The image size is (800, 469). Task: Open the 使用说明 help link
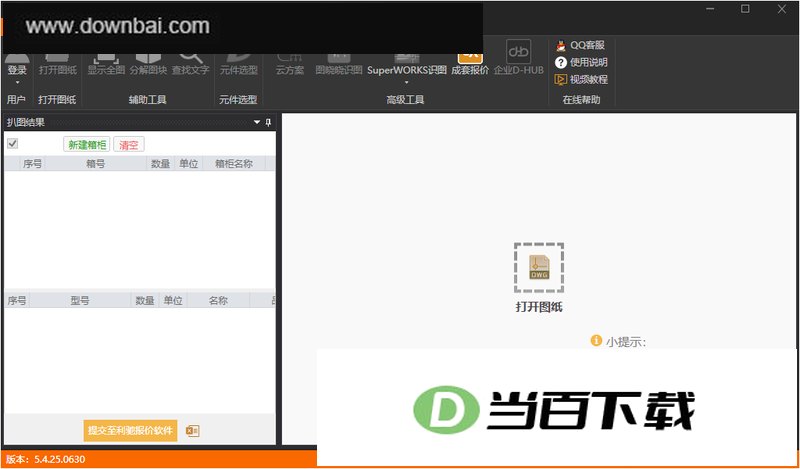581,63
